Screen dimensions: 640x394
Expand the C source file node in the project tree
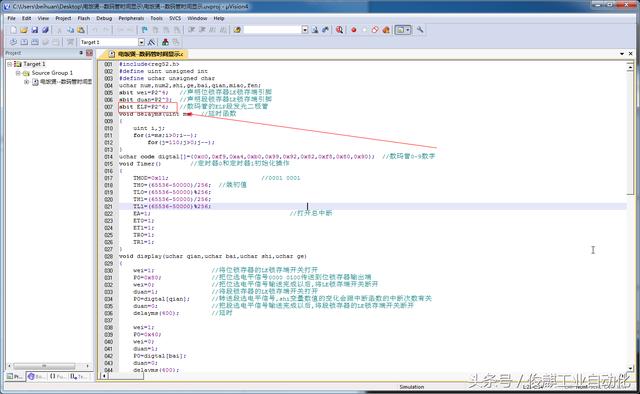click(x=27, y=82)
